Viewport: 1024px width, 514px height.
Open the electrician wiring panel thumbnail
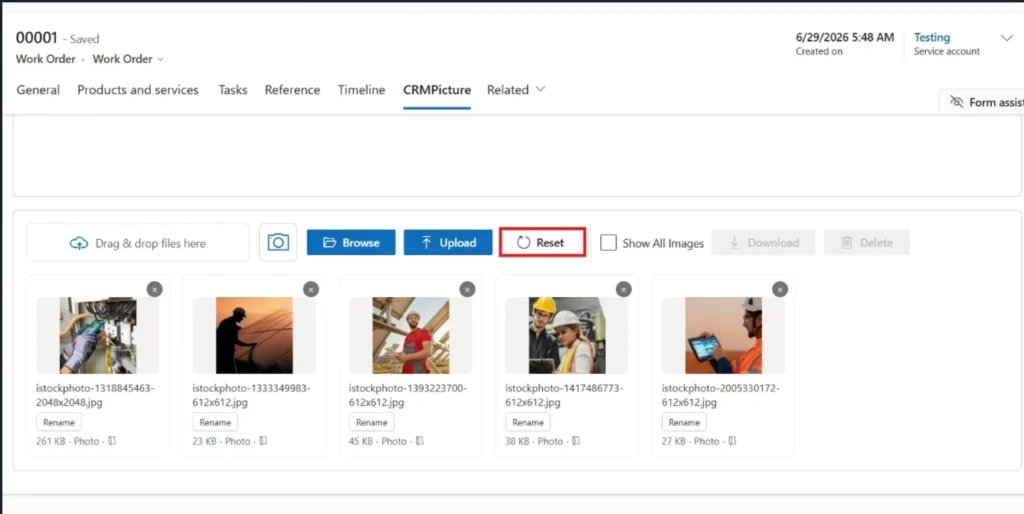98,336
